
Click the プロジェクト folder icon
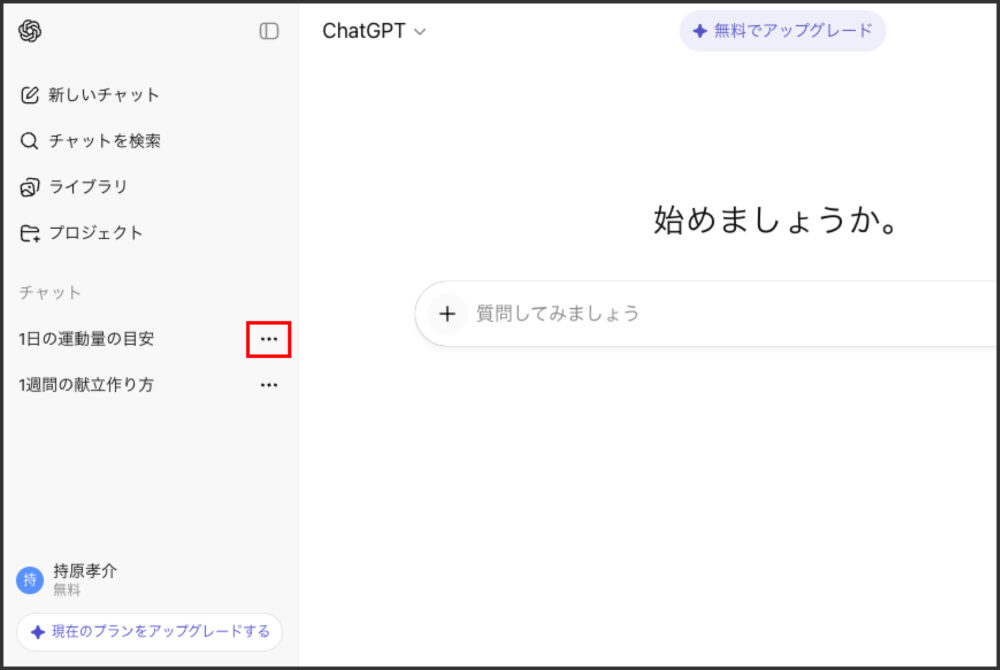pos(29,233)
